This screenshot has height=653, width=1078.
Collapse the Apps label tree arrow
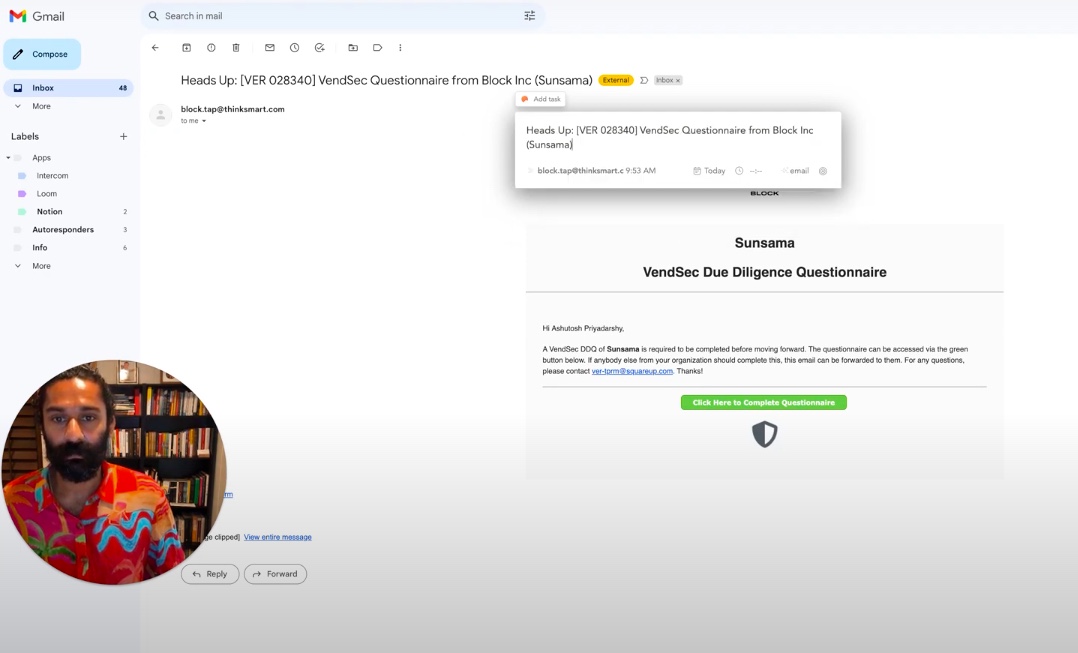[8, 157]
